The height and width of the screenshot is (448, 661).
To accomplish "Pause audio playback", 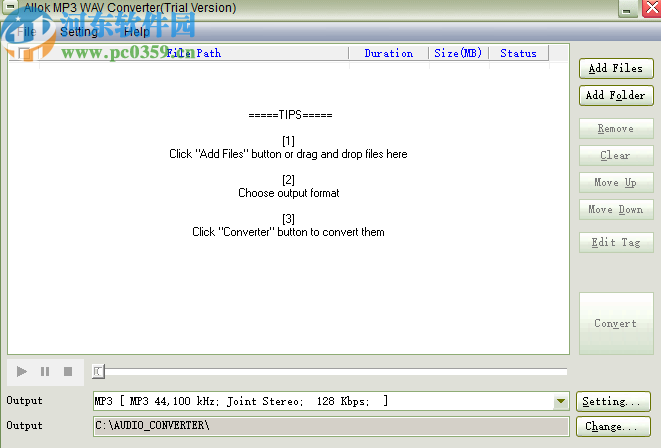I will 45,372.
